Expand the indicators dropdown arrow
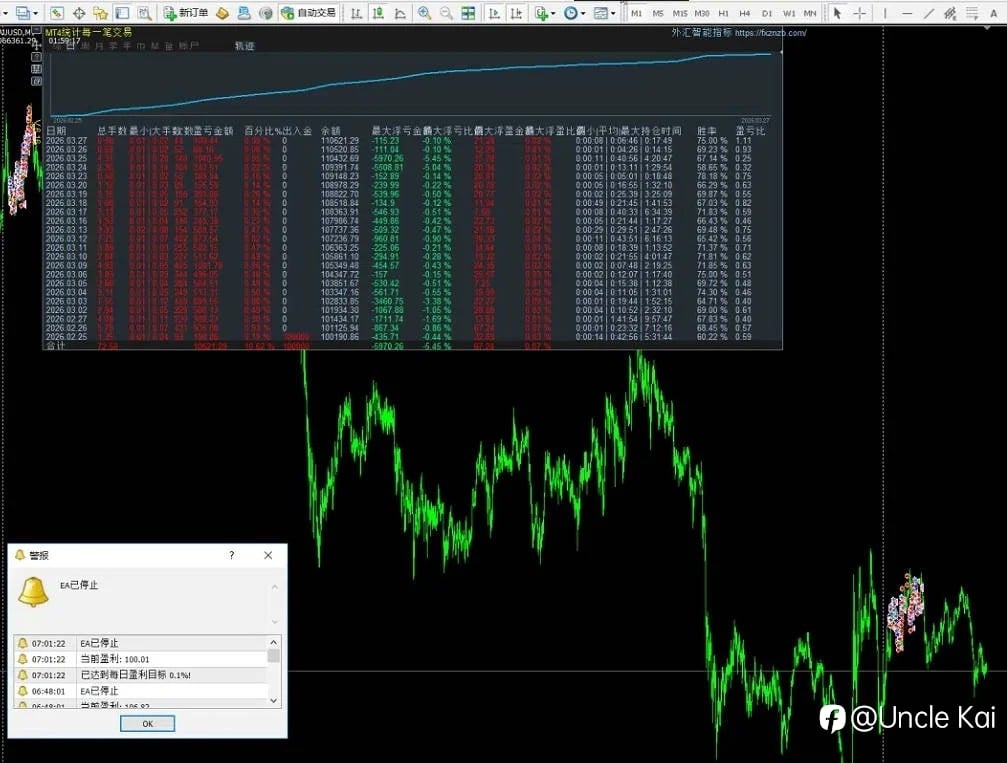 [x=553, y=13]
